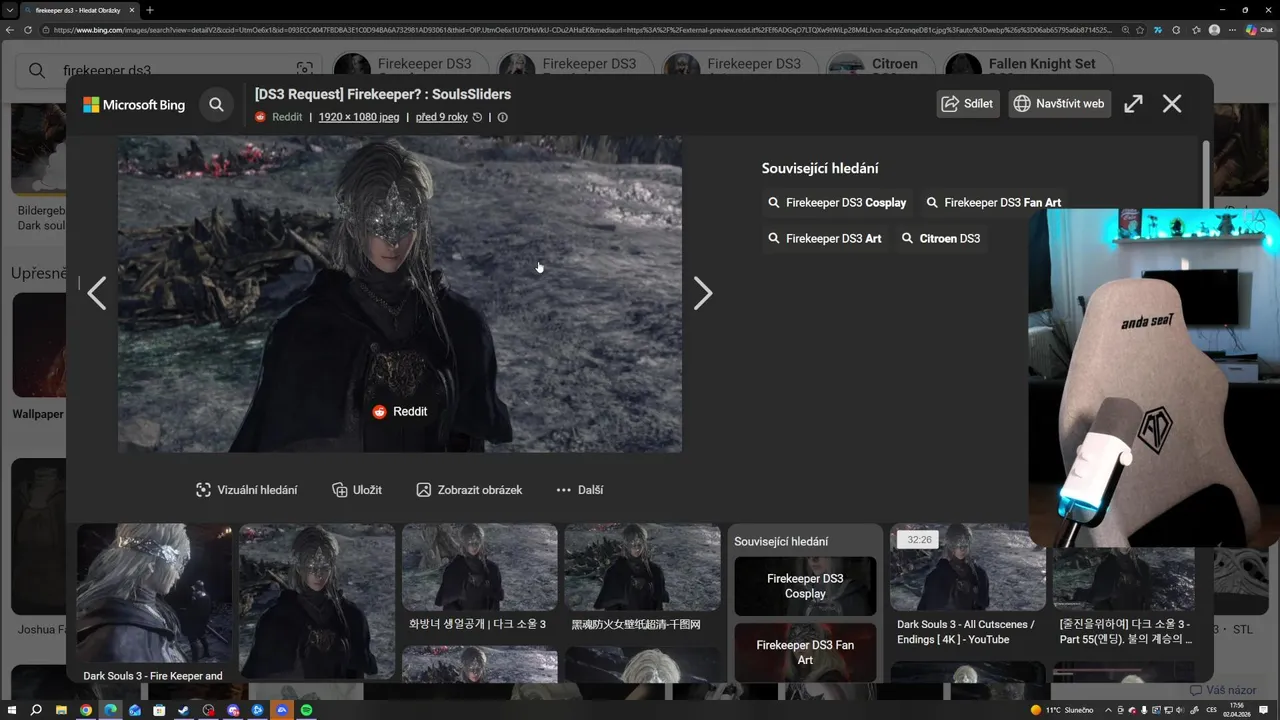Open the browser Settings and more menu
The height and width of the screenshot is (720, 1280).
pyautogui.click(x=1231, y=30)
